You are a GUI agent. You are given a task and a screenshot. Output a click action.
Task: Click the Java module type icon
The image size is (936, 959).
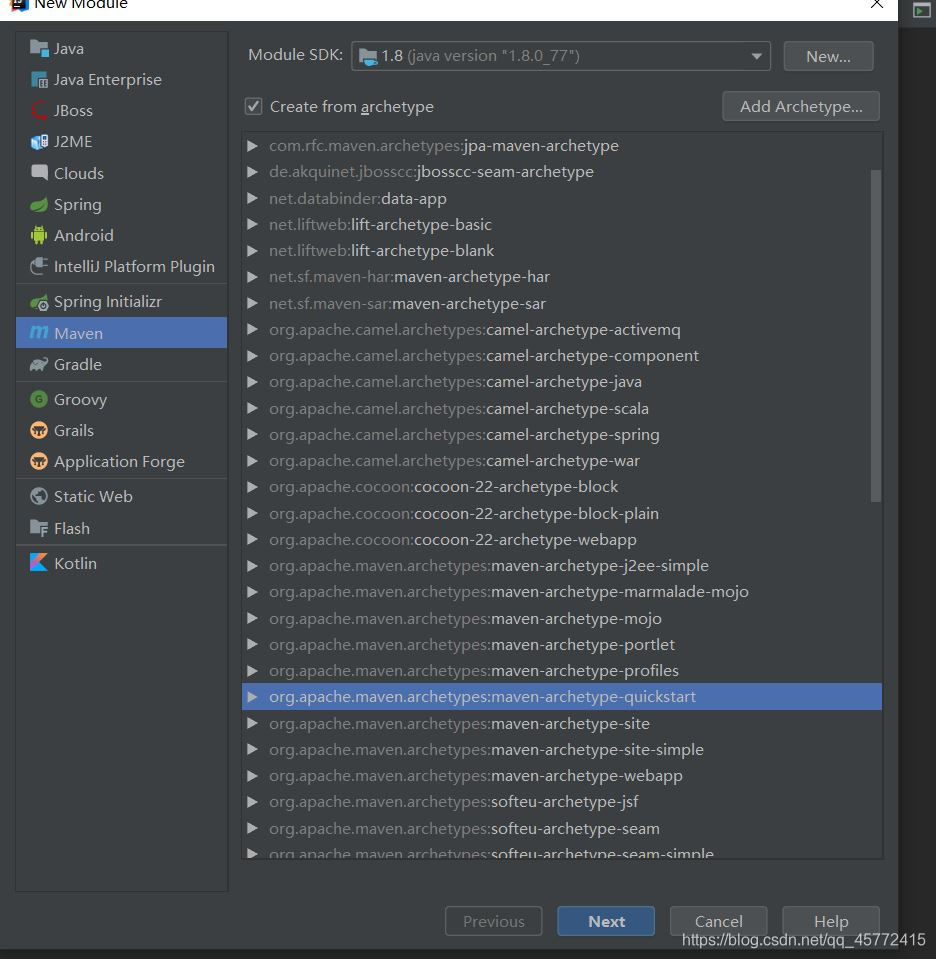coord(39,48)
